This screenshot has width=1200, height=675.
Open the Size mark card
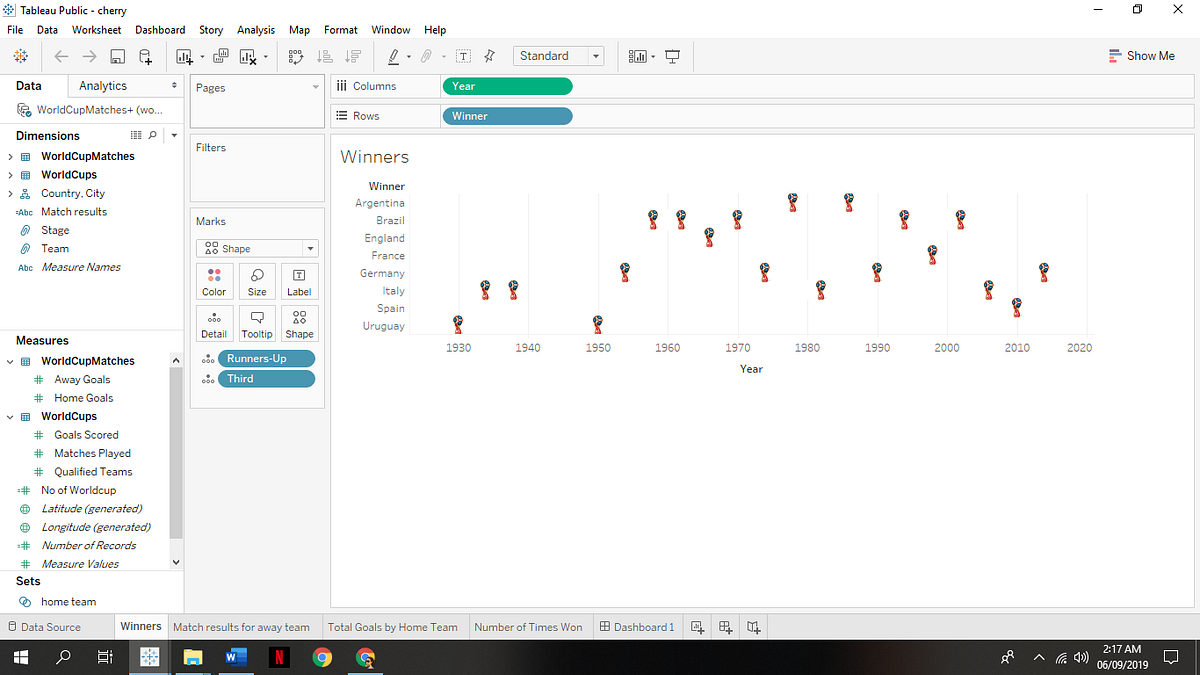pos(257,281)
